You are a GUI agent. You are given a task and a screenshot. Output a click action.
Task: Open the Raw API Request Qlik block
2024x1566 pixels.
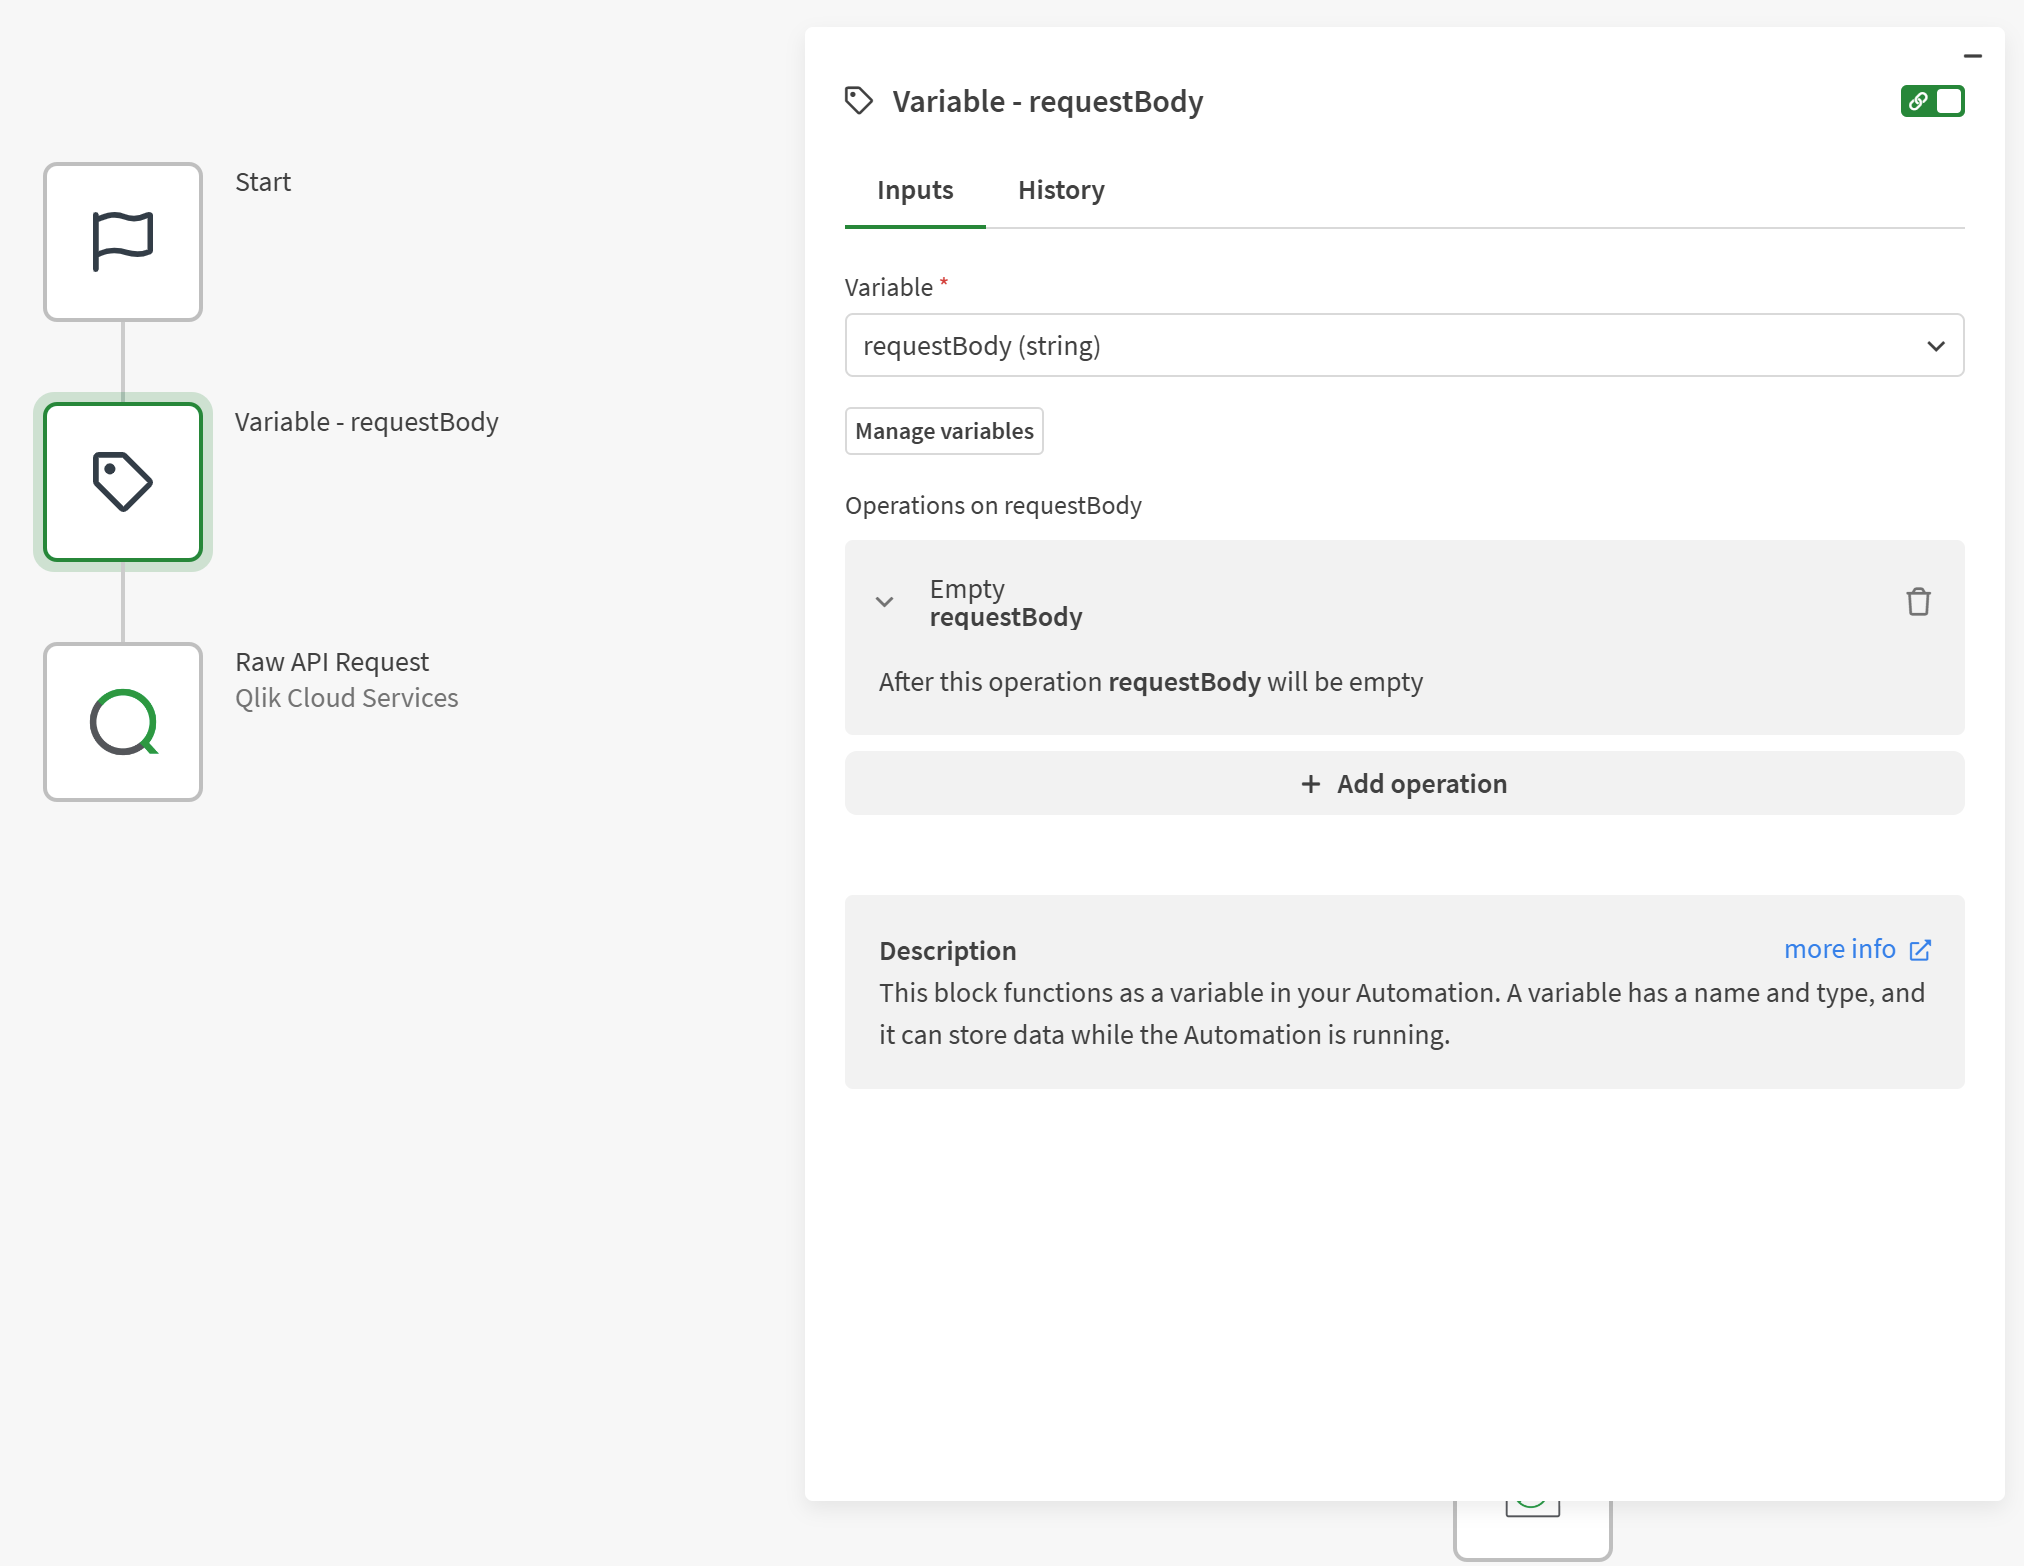point(123,722)
